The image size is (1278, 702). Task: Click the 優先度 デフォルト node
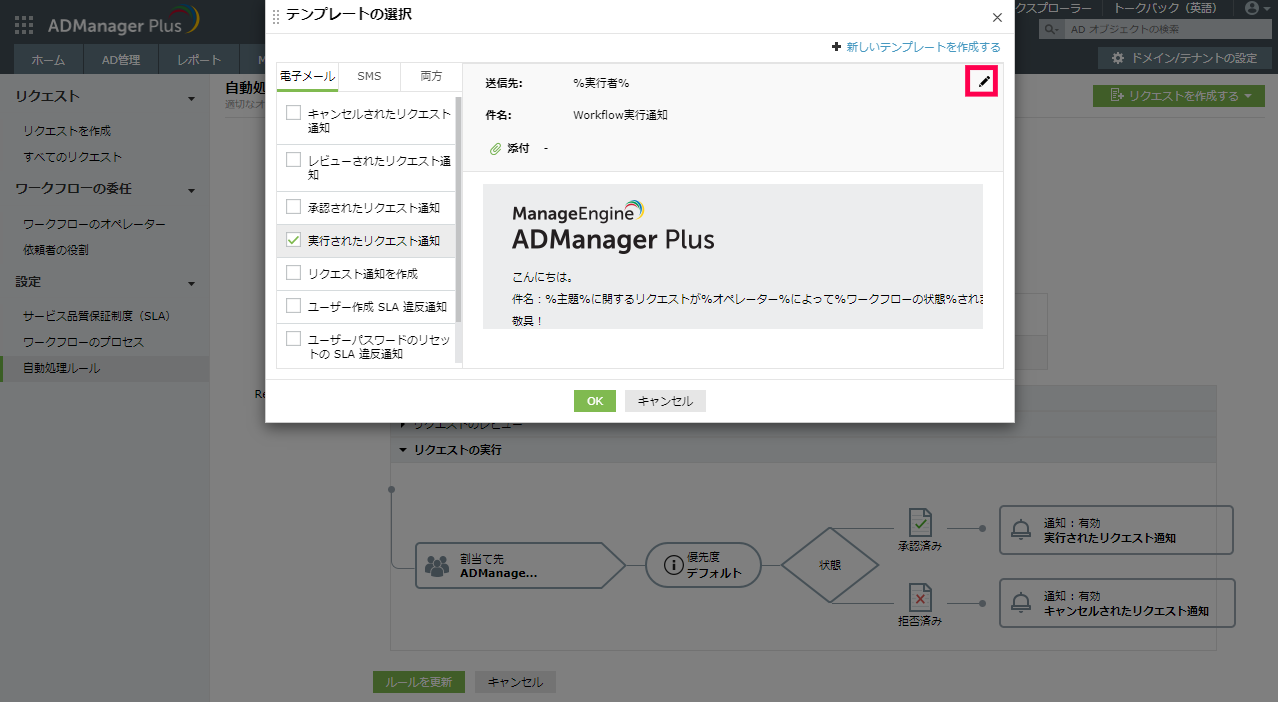click(x=703, y=566)
